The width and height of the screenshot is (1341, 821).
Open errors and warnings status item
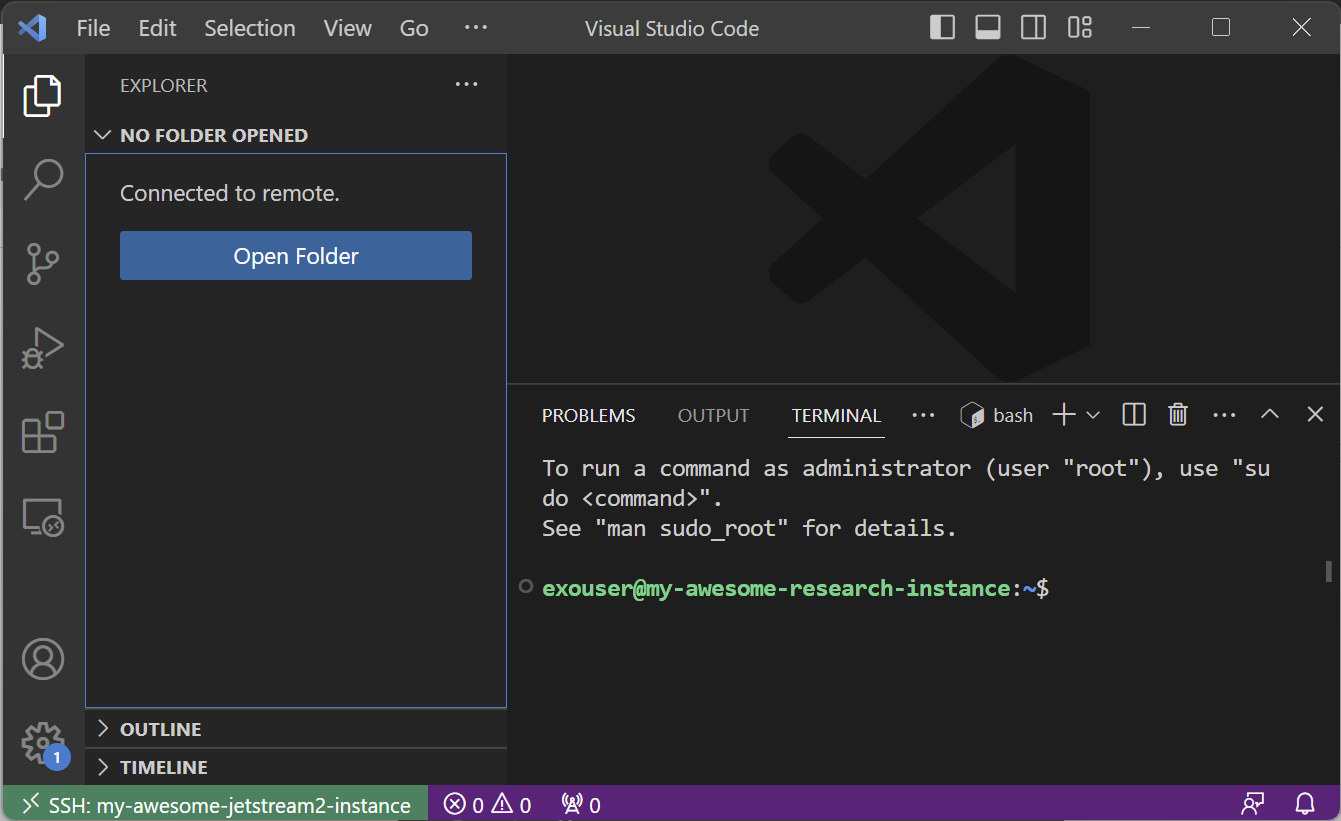(488, 804)
